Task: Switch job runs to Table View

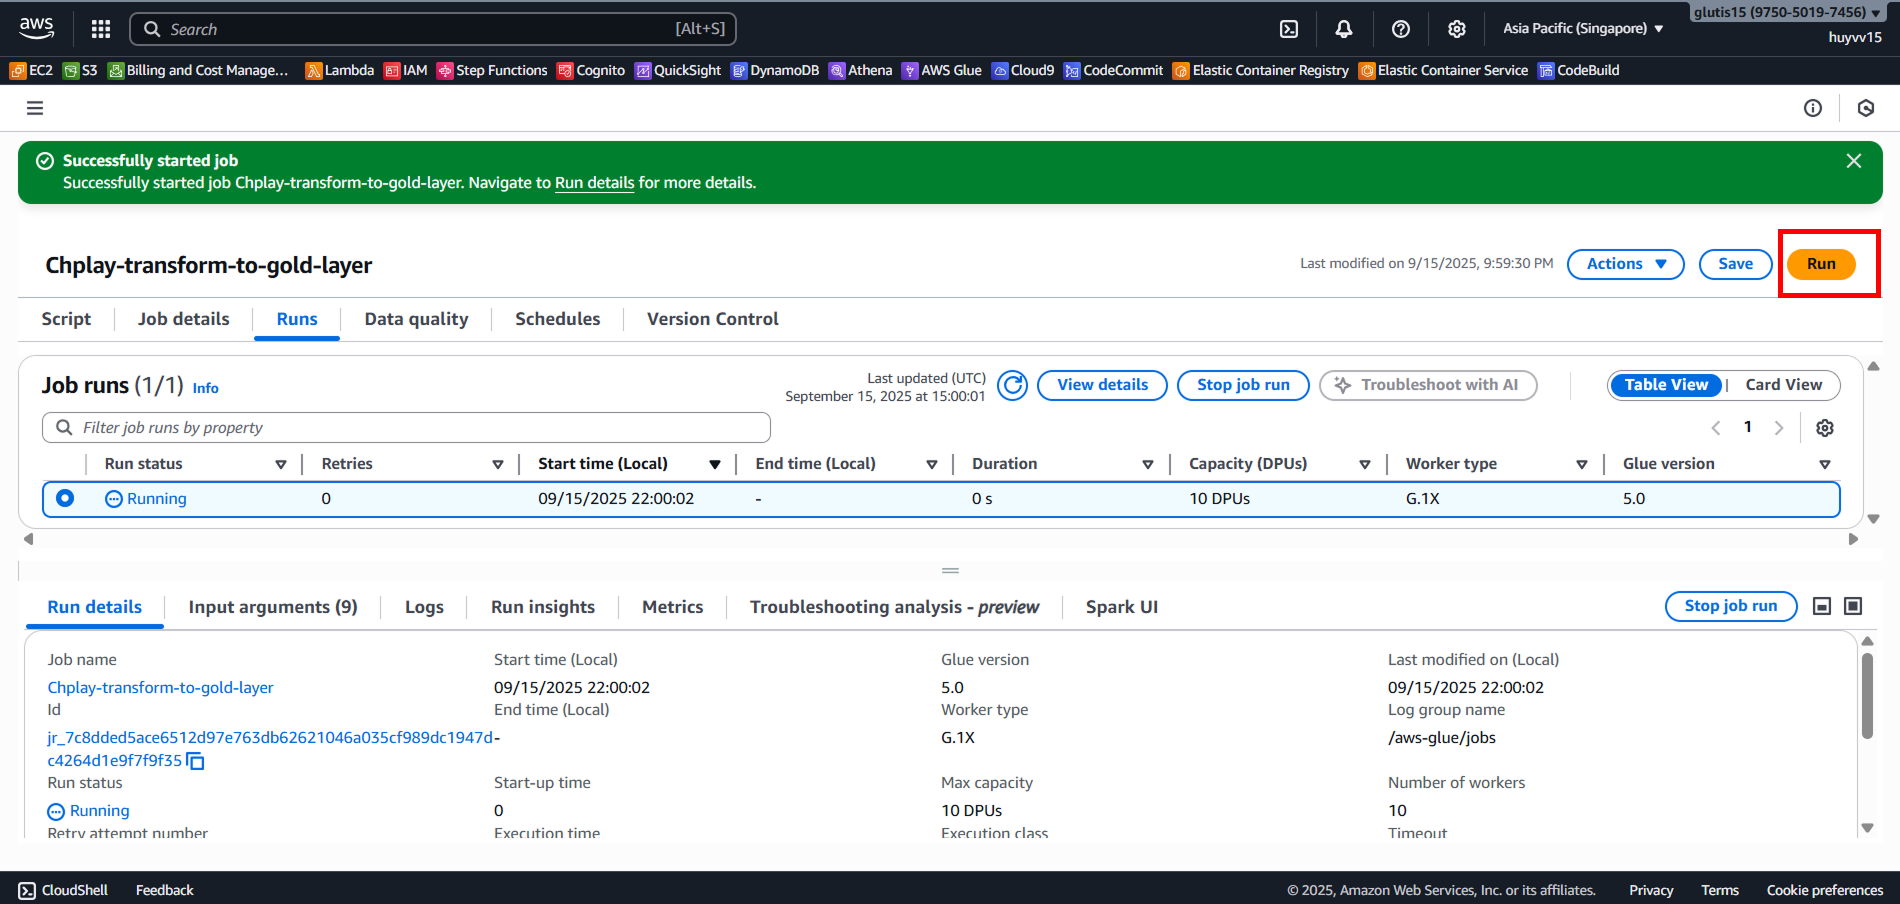Action: coord(1666,385)
